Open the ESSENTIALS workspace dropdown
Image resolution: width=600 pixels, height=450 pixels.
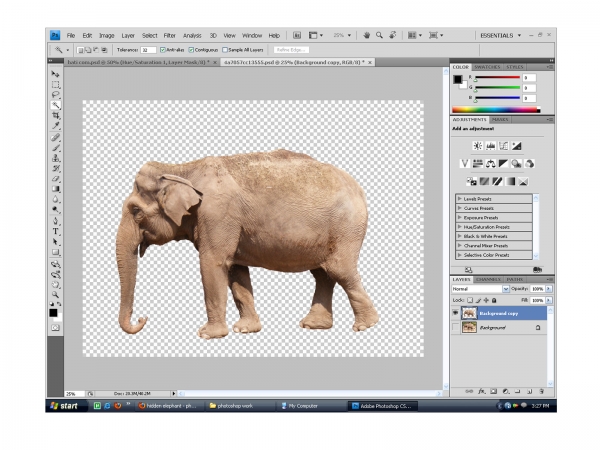(x=501, y=35)
